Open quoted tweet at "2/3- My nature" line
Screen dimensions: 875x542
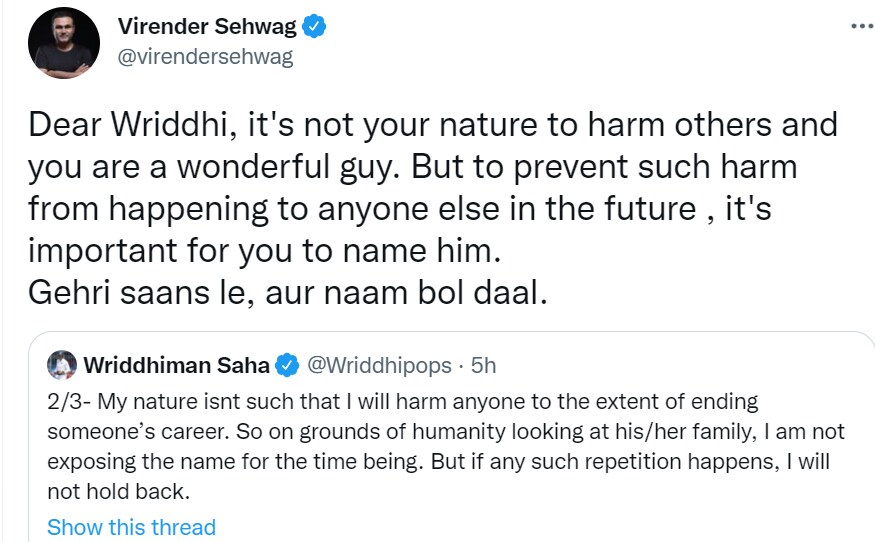point(402,402)
